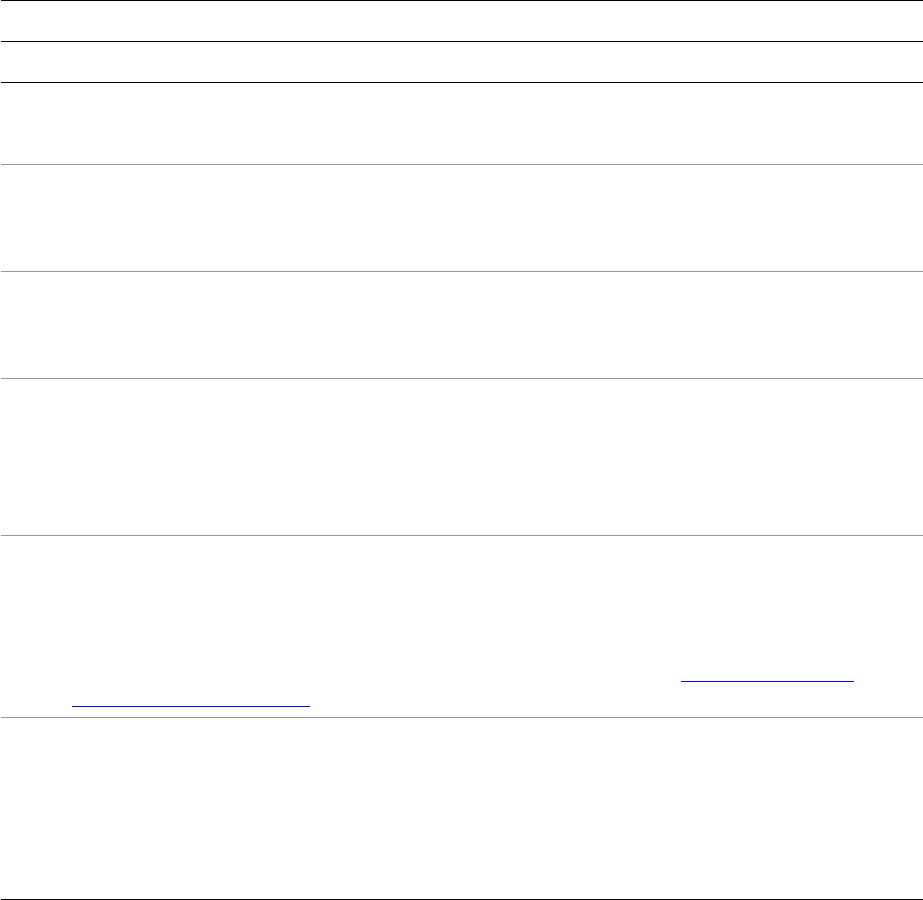
Task: Click the black bottom border of the table
Action: (461, 872)
